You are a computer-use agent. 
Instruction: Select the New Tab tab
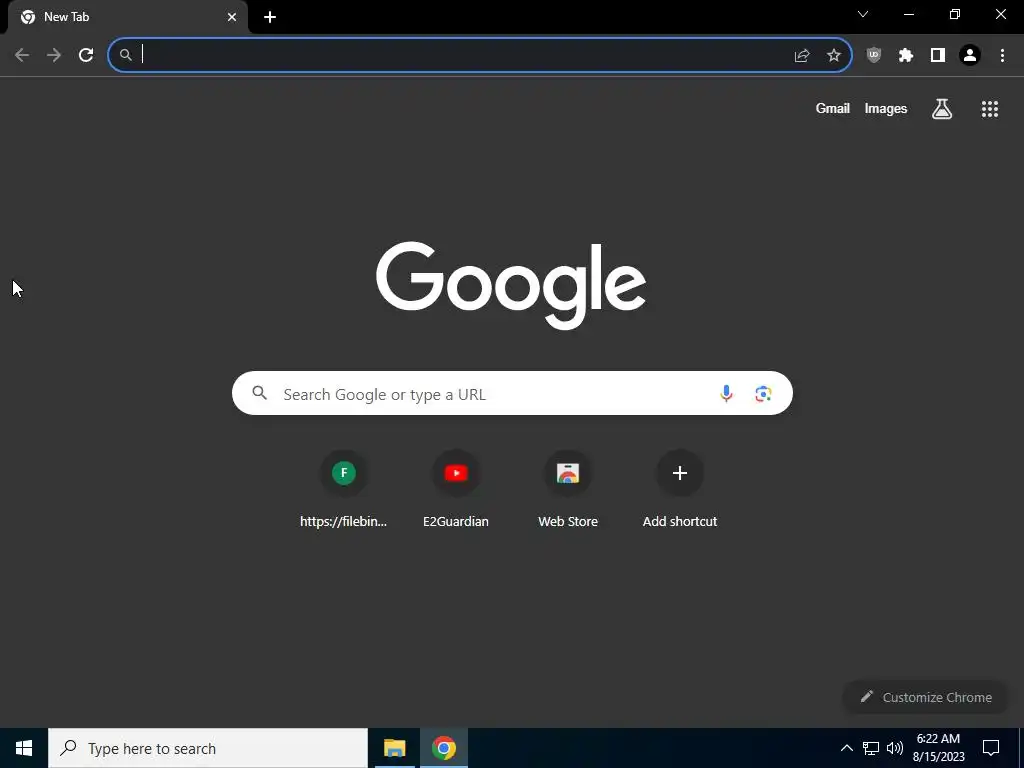[x=128, y=17]
